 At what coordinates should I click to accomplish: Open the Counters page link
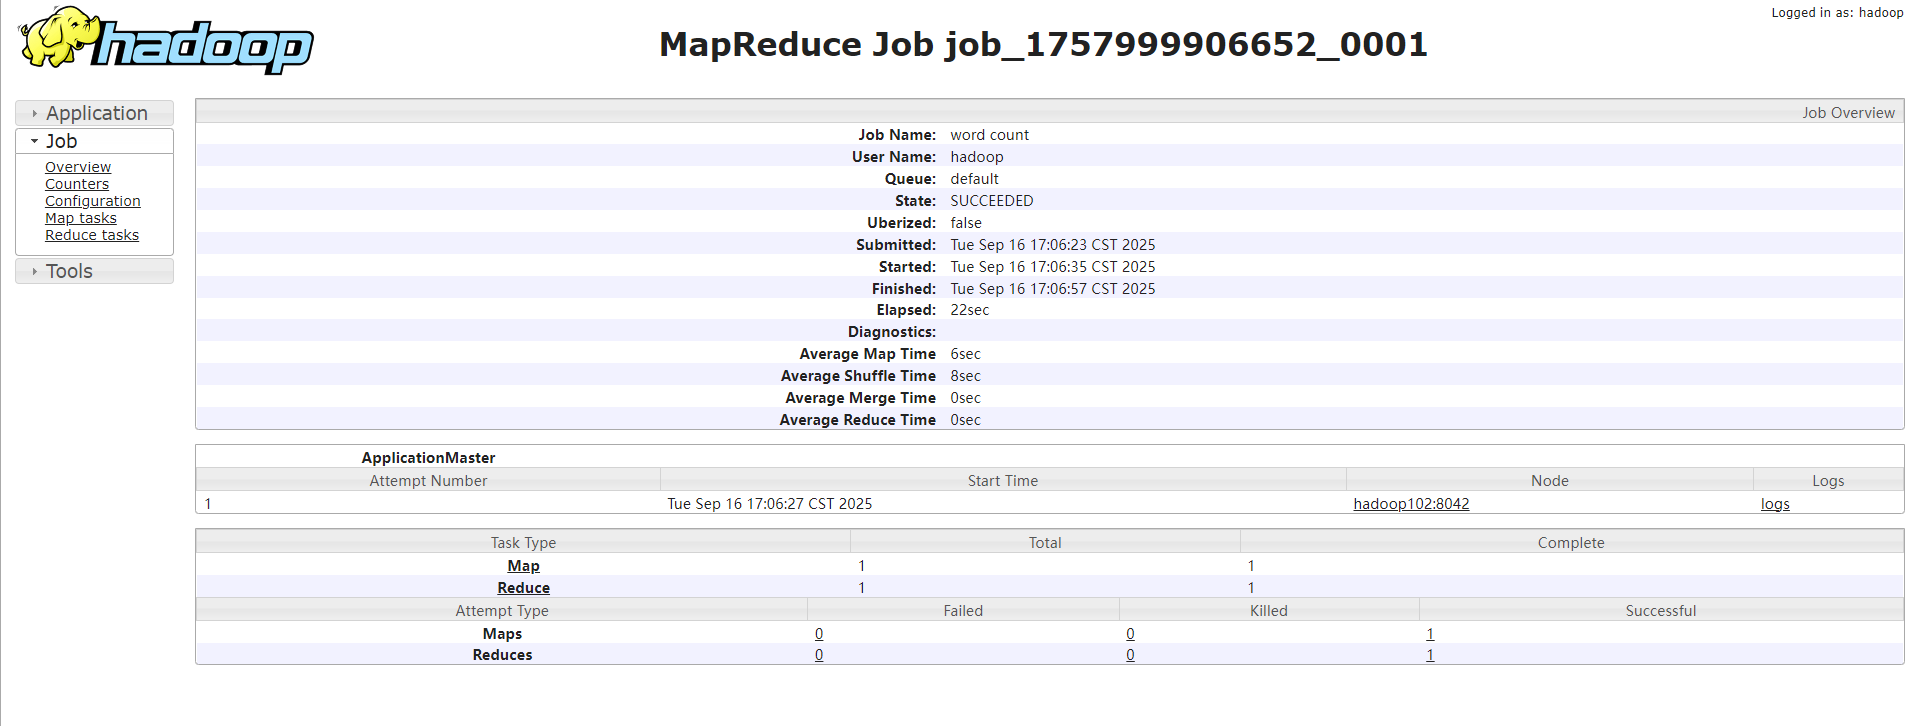pyautogui.click(x=77, y=184)
